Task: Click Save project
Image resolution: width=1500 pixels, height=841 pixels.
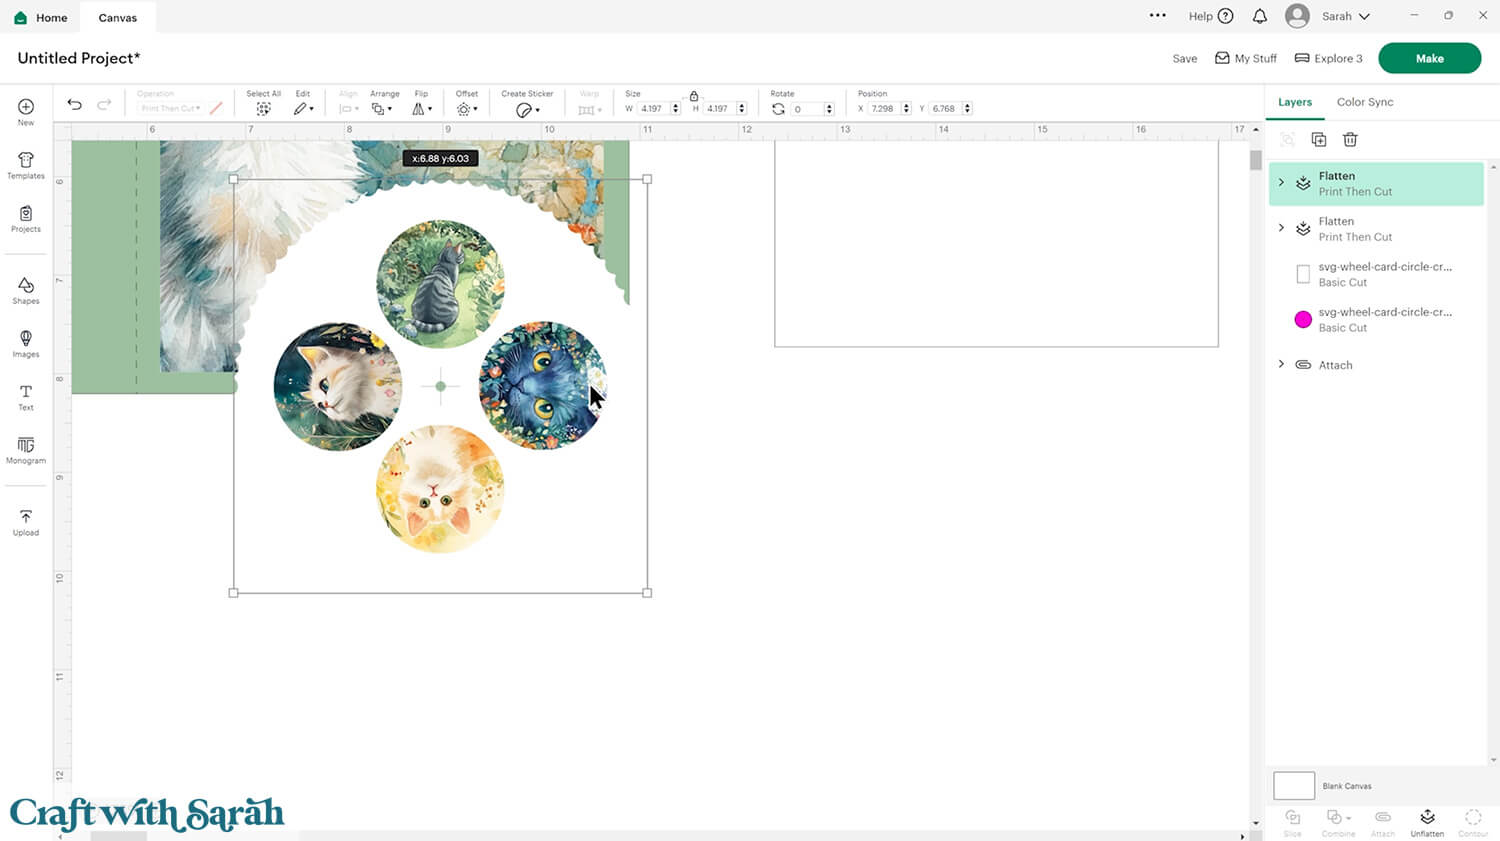Action: tap(1184, 59)
